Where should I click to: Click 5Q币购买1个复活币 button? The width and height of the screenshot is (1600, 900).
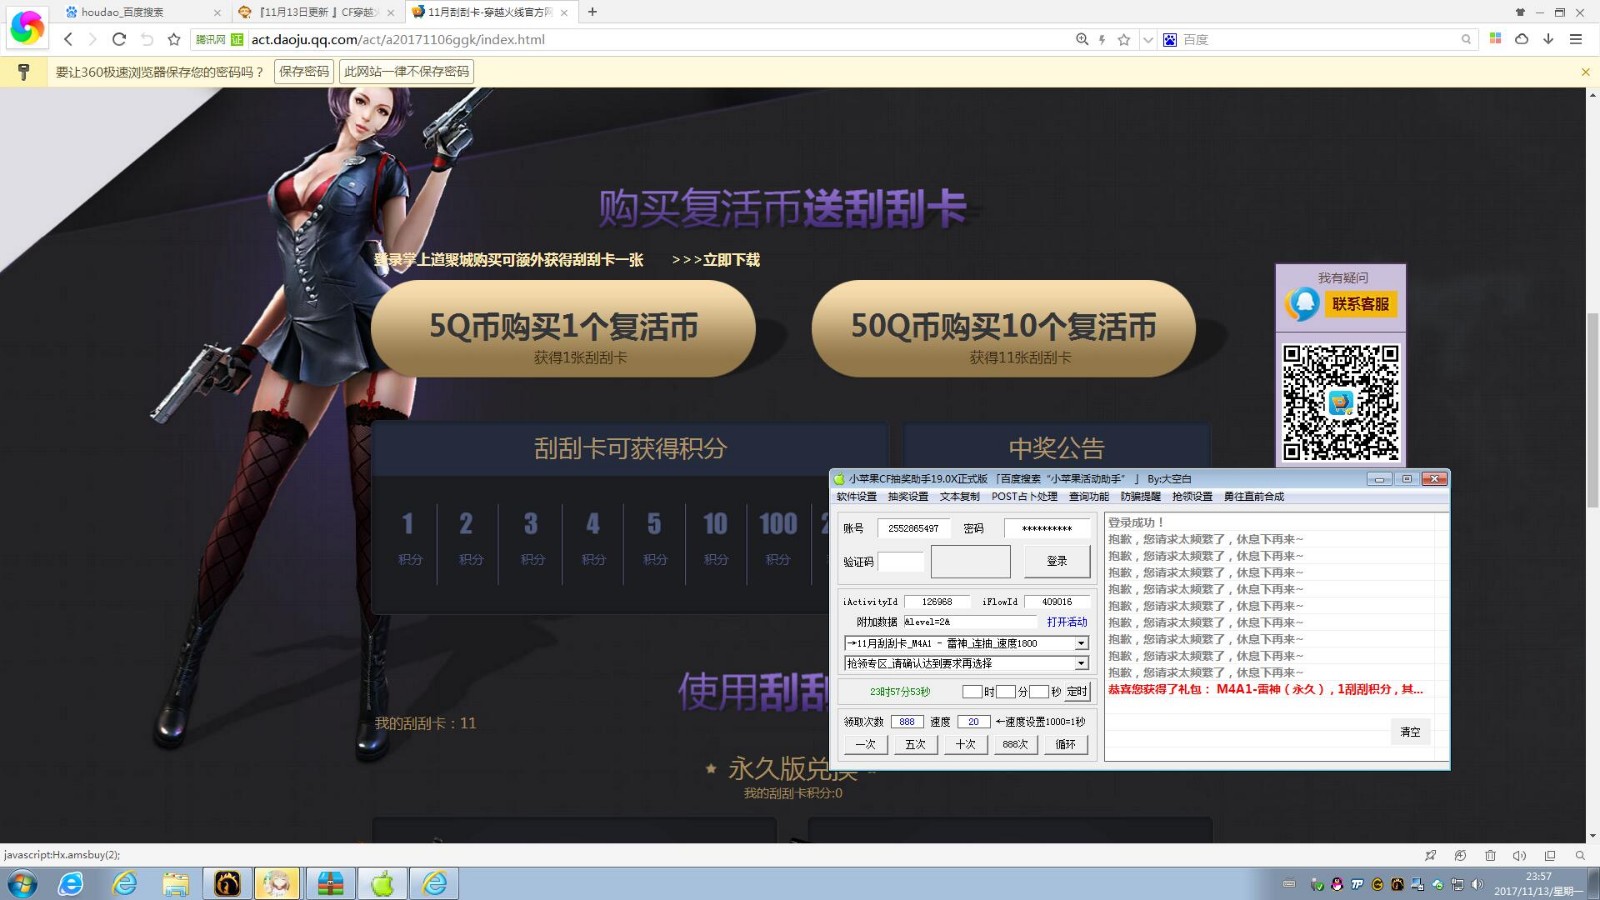pyautogui.click(x=563, y=329)
